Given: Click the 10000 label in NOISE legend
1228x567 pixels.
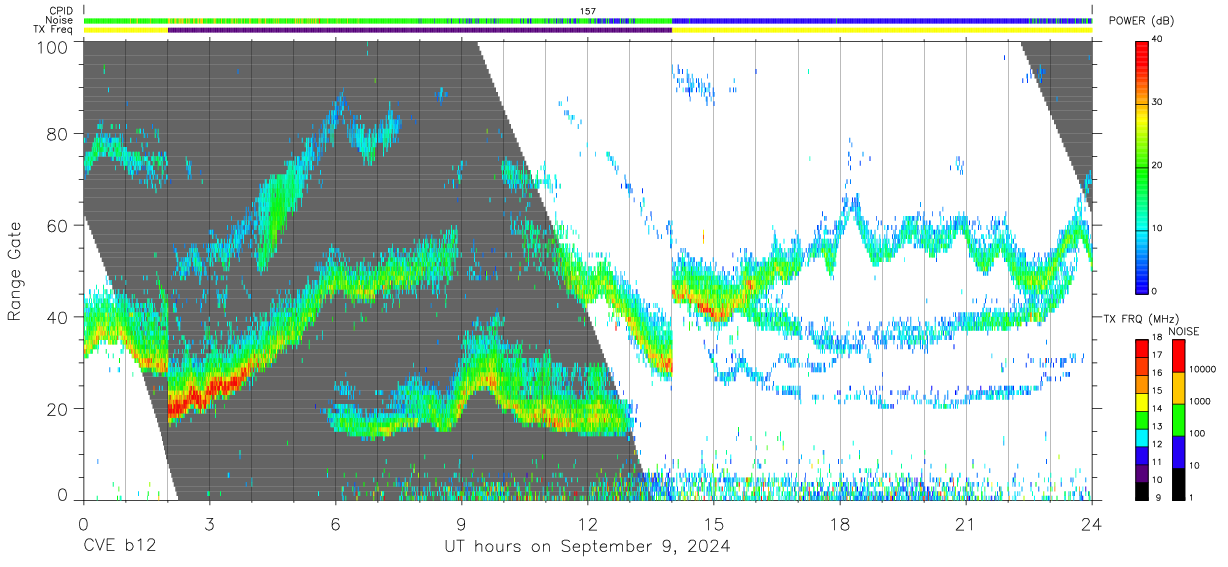Looking at the screenshot, I should pyautogui.click(x=1205, y=369).
